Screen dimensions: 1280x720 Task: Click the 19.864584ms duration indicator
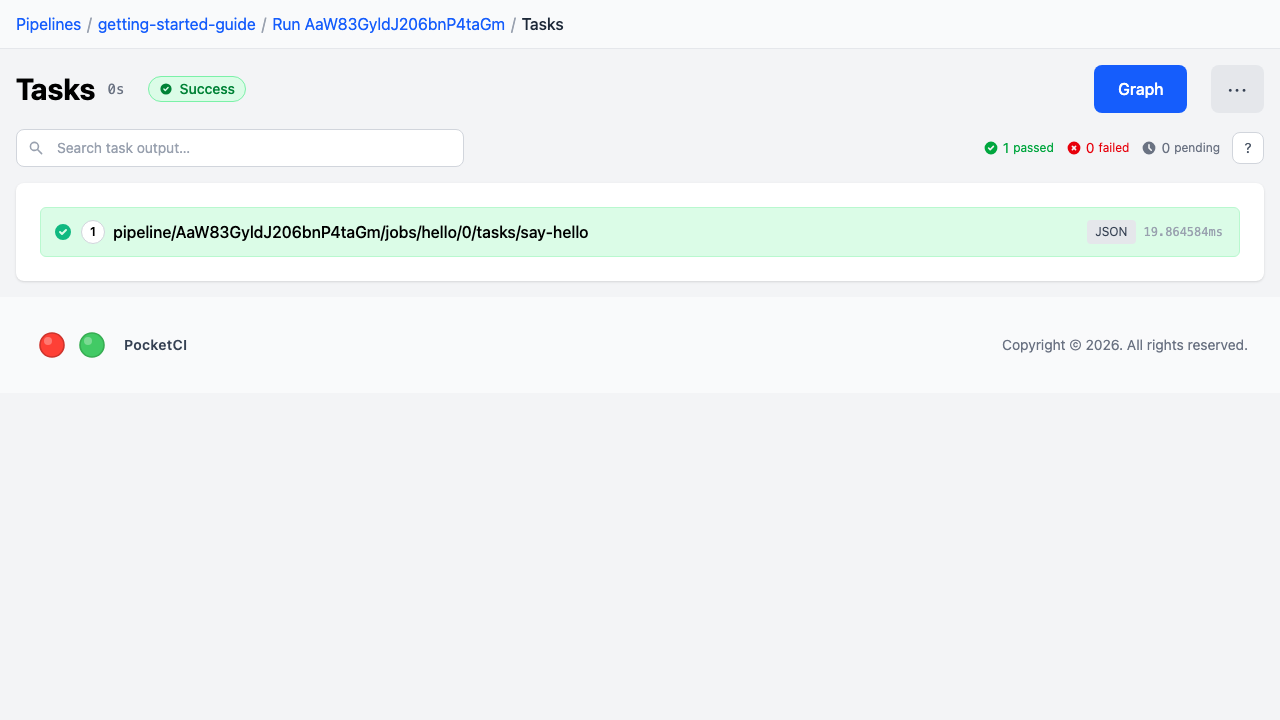1184,231
